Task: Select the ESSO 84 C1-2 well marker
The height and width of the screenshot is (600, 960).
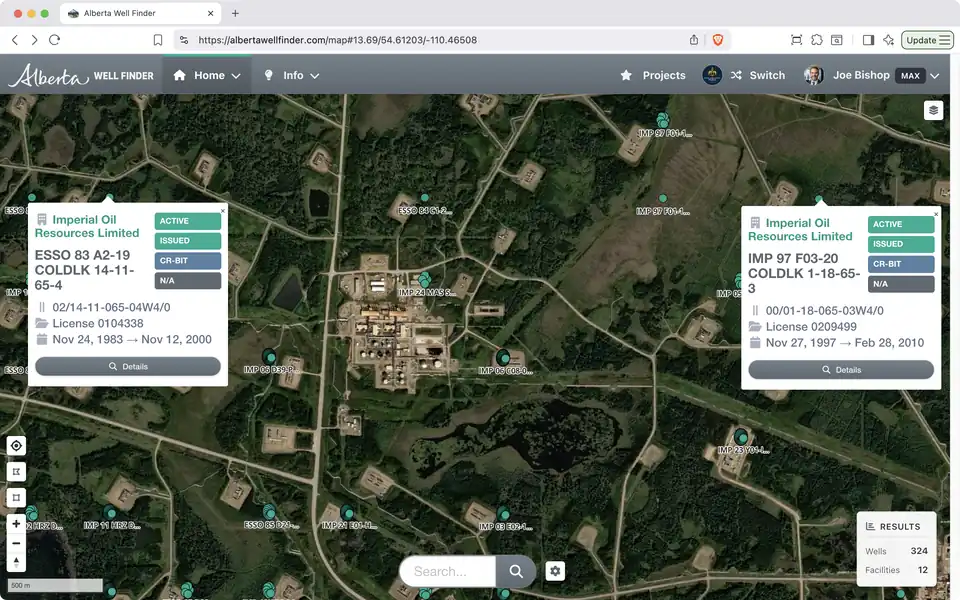Action: click(424, 198)
